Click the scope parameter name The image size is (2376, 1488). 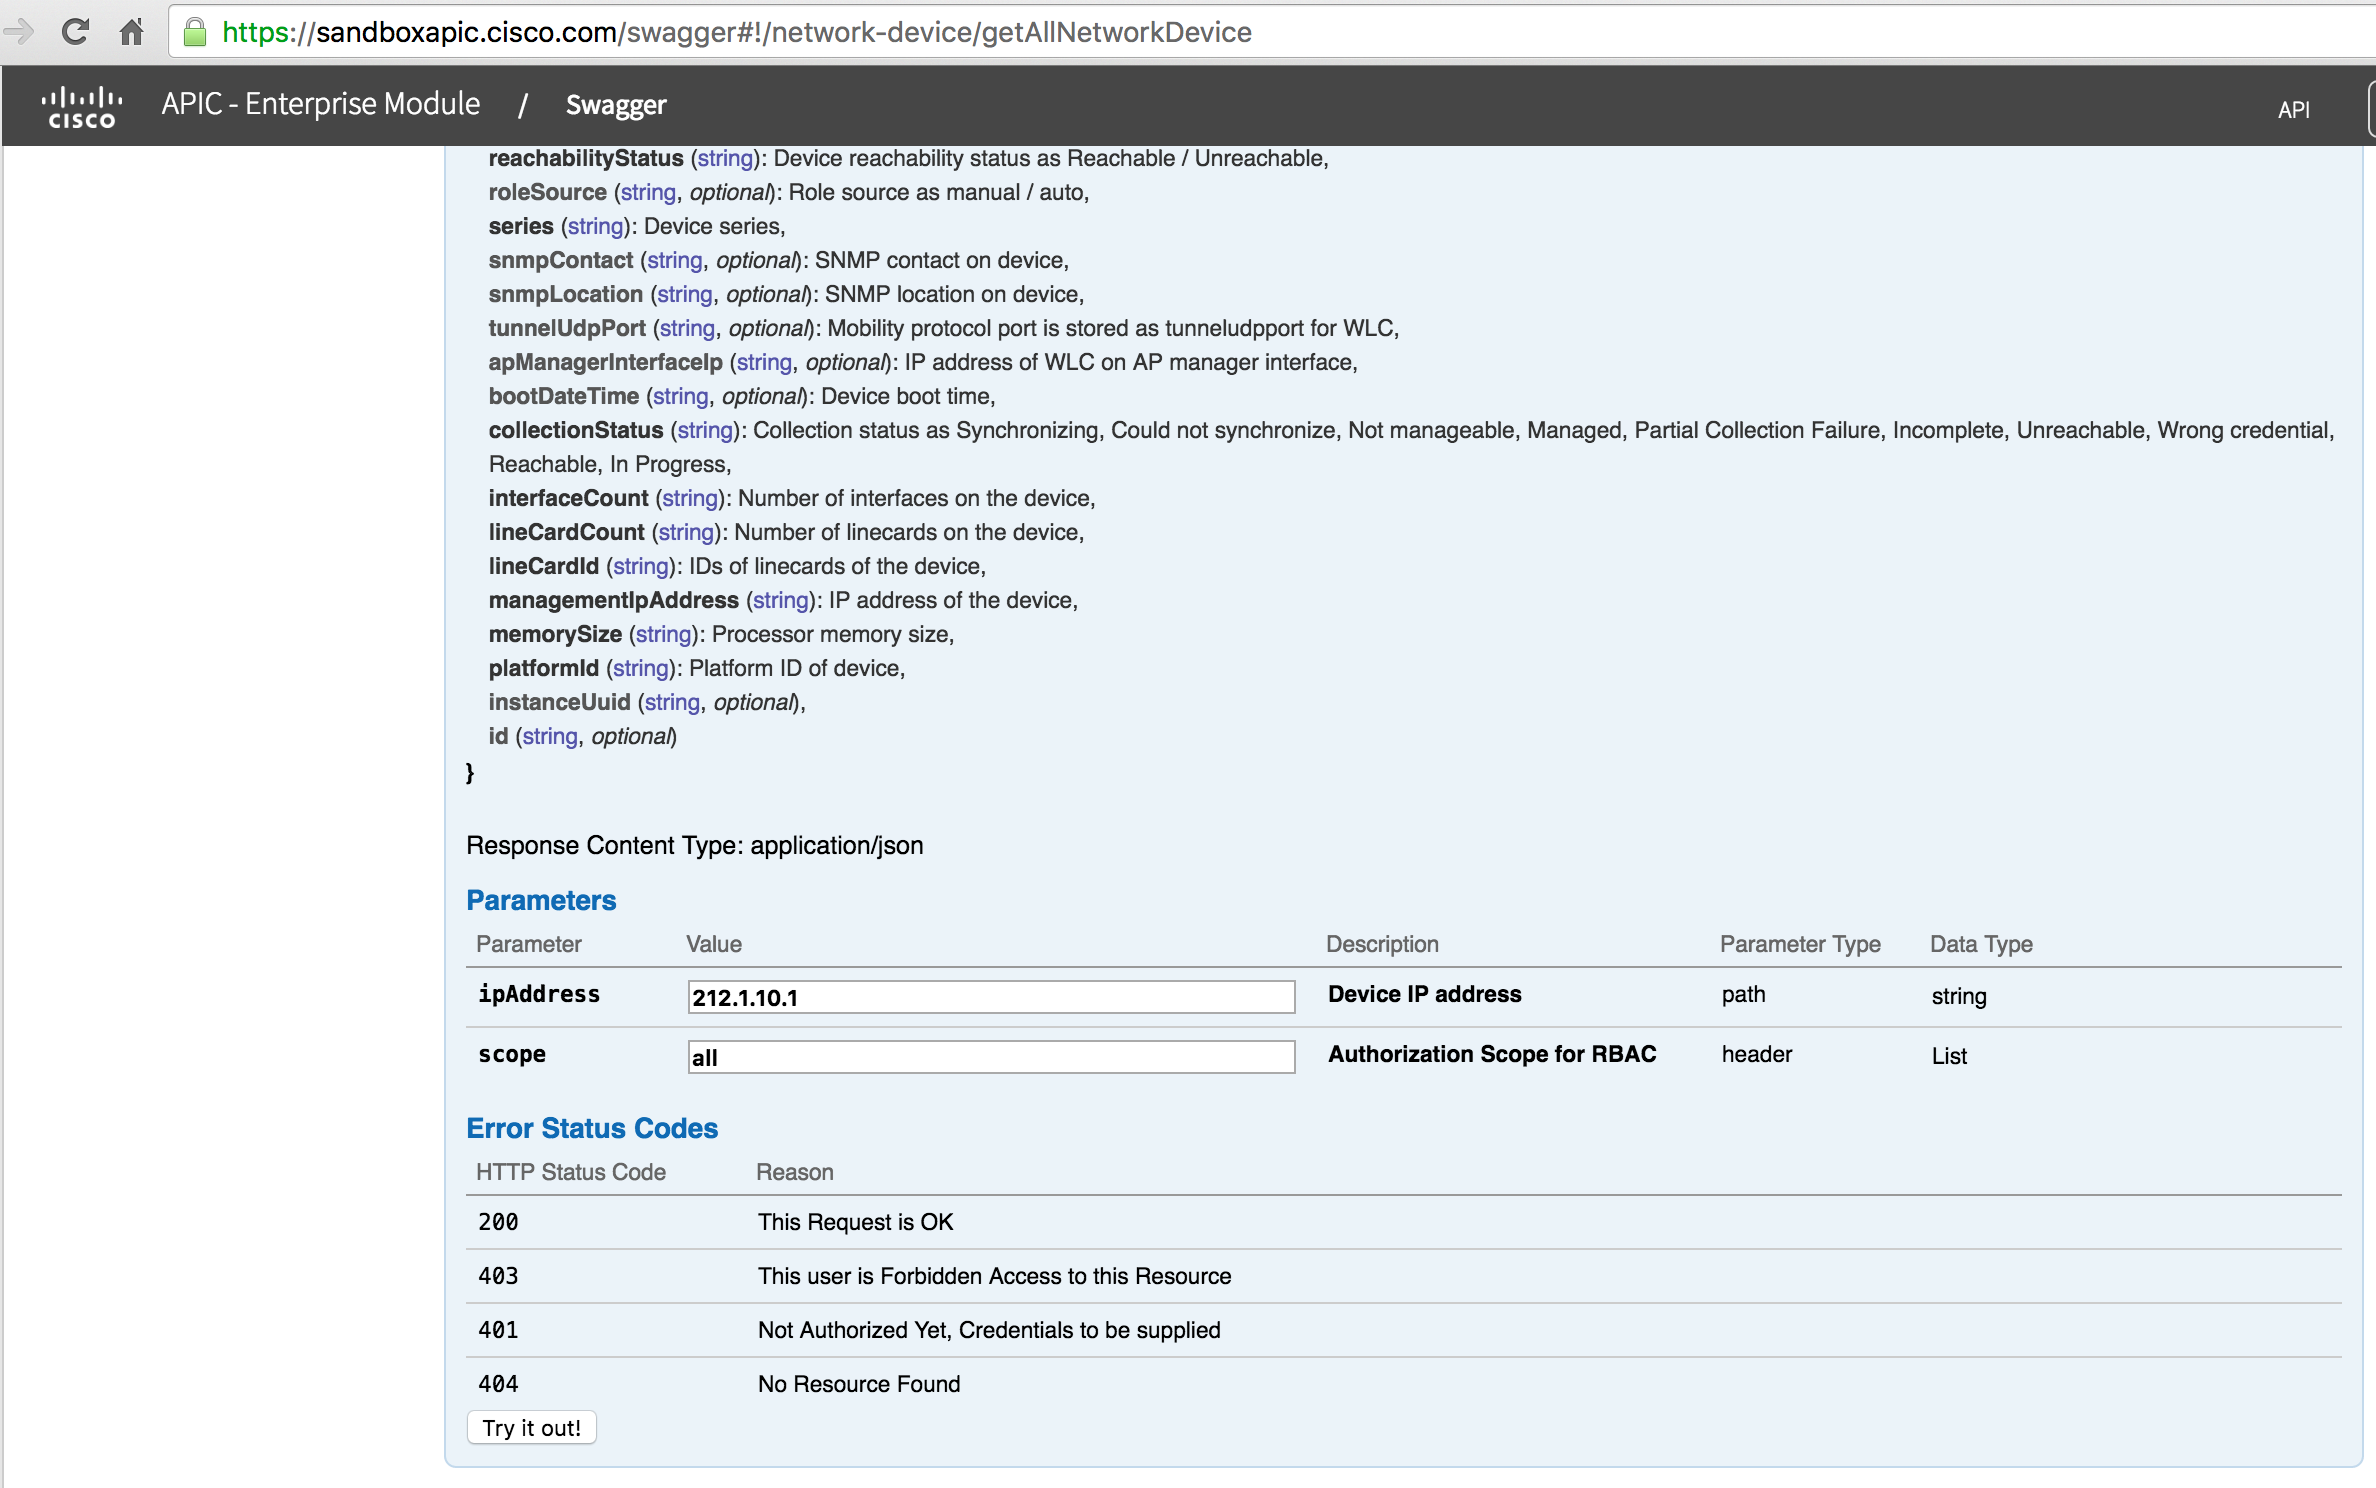click(x=512, y=1054)
